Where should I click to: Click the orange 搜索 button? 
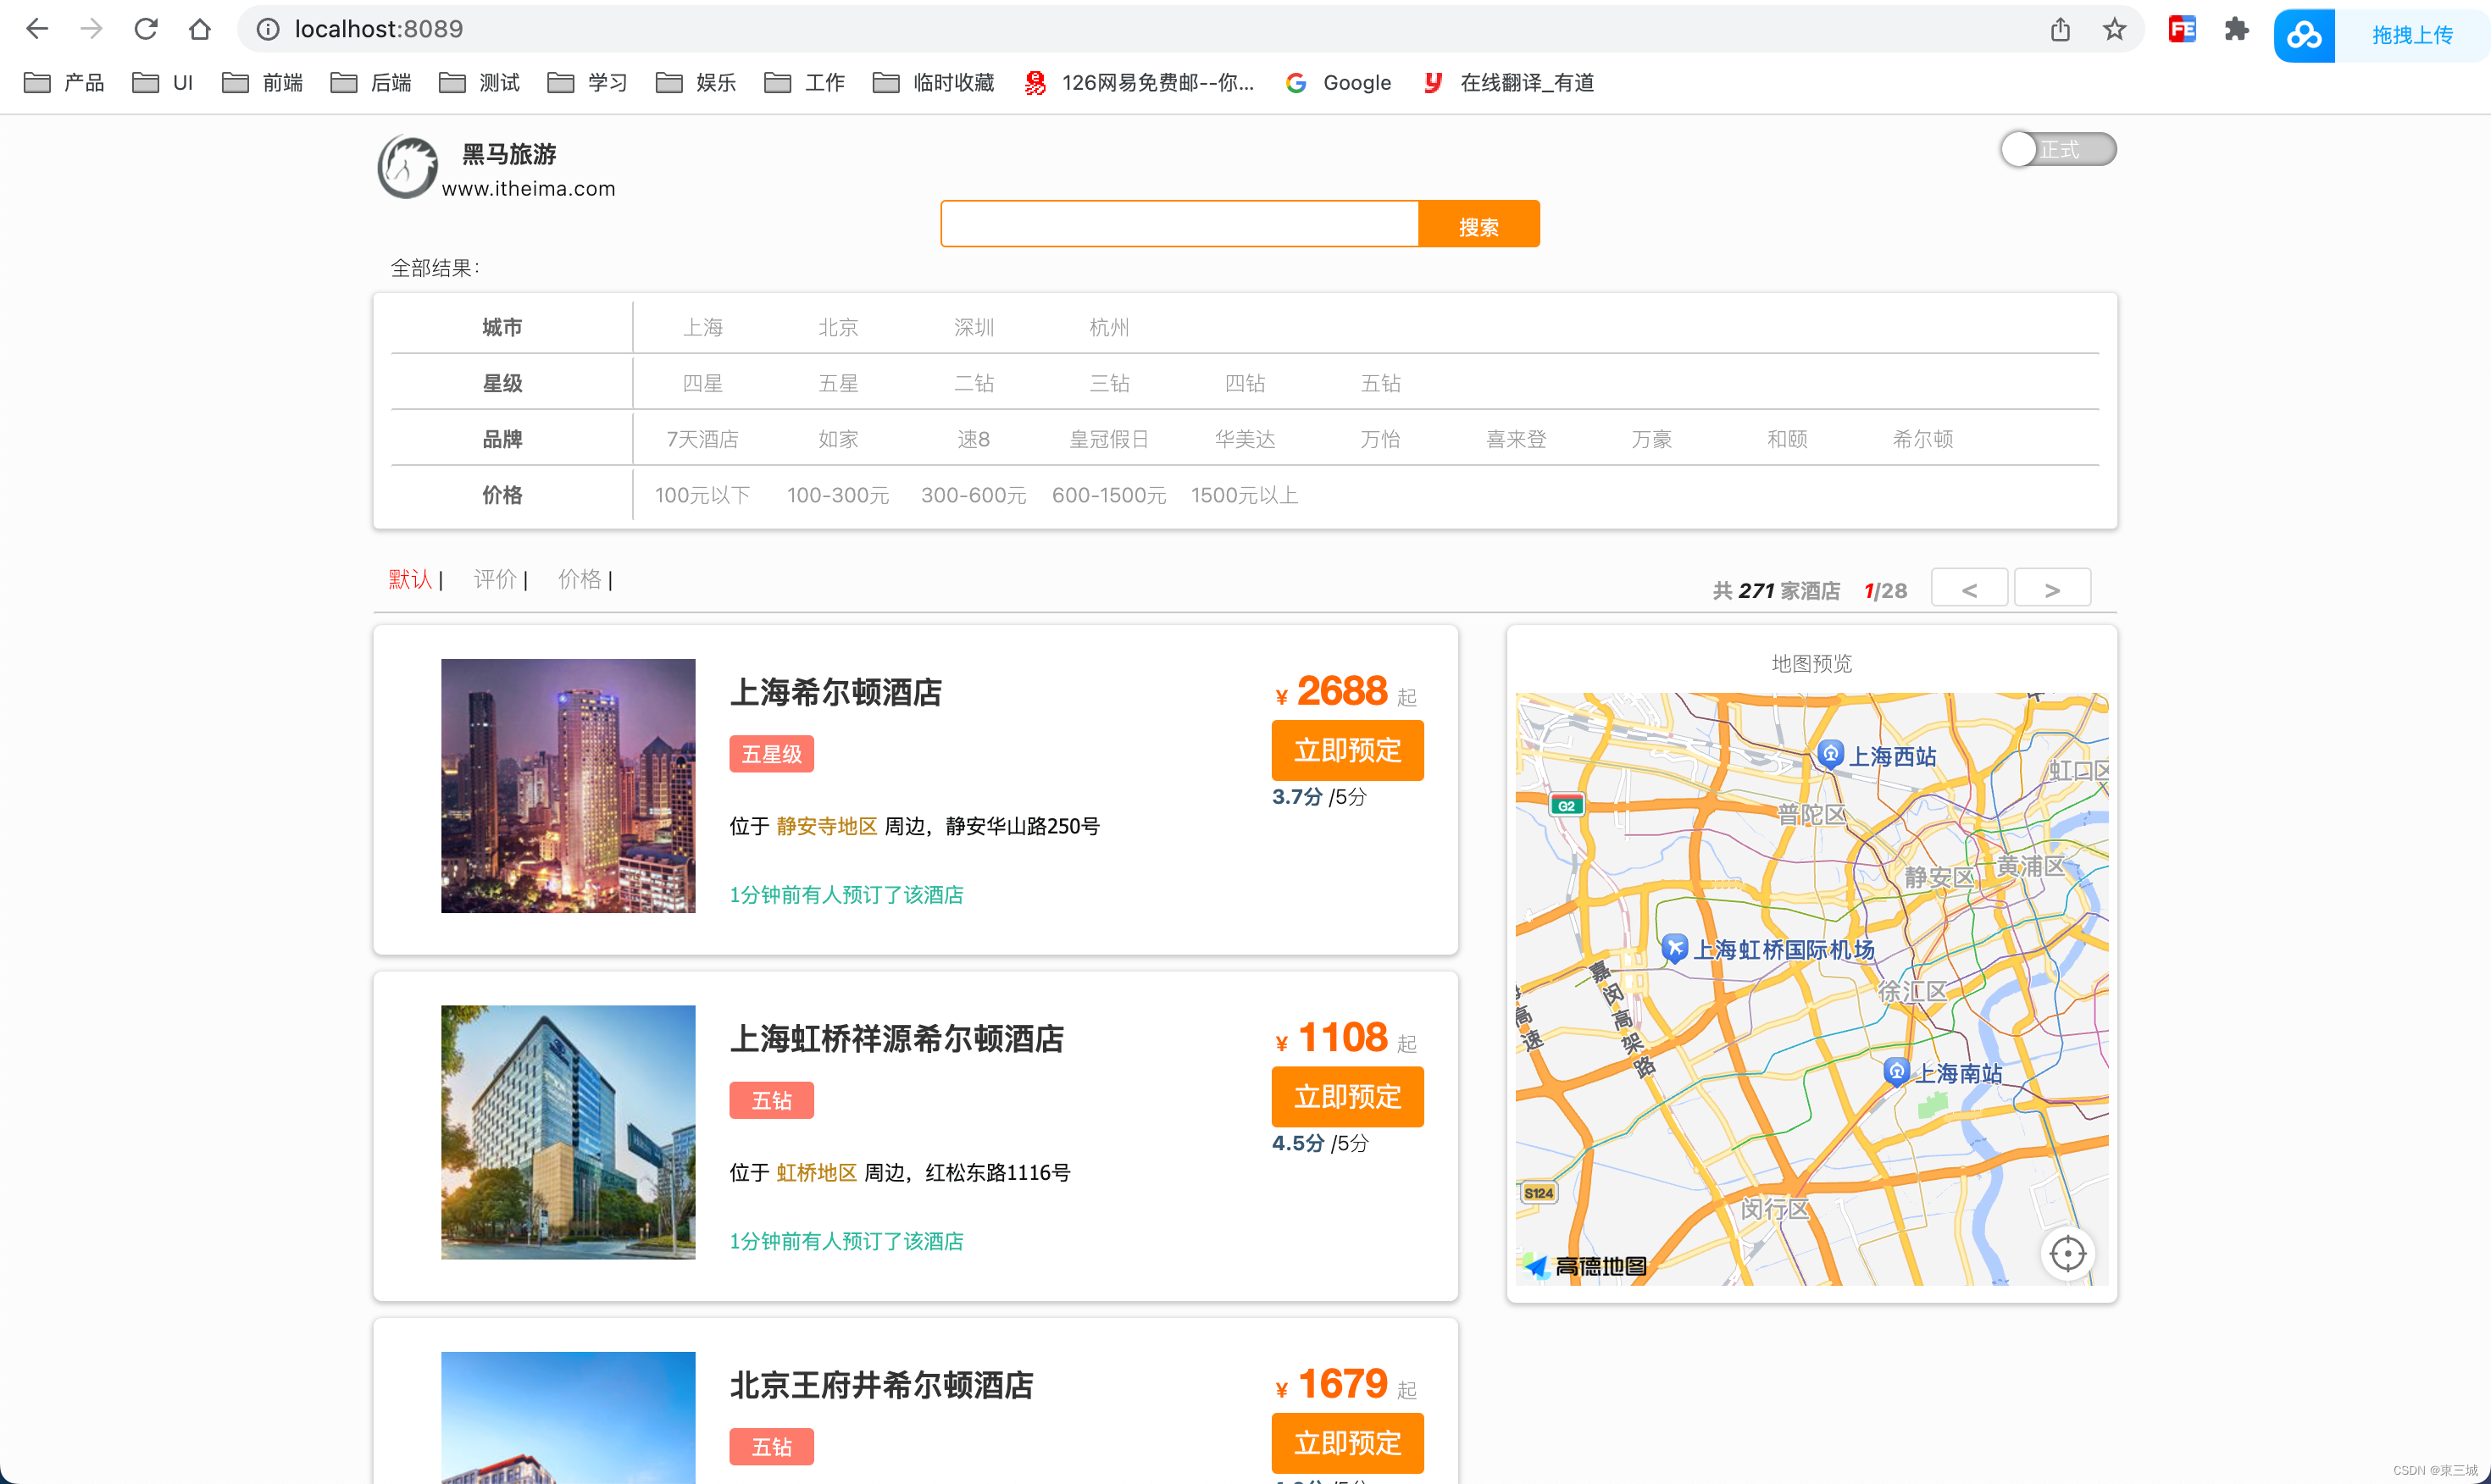tap(1479, 224)
